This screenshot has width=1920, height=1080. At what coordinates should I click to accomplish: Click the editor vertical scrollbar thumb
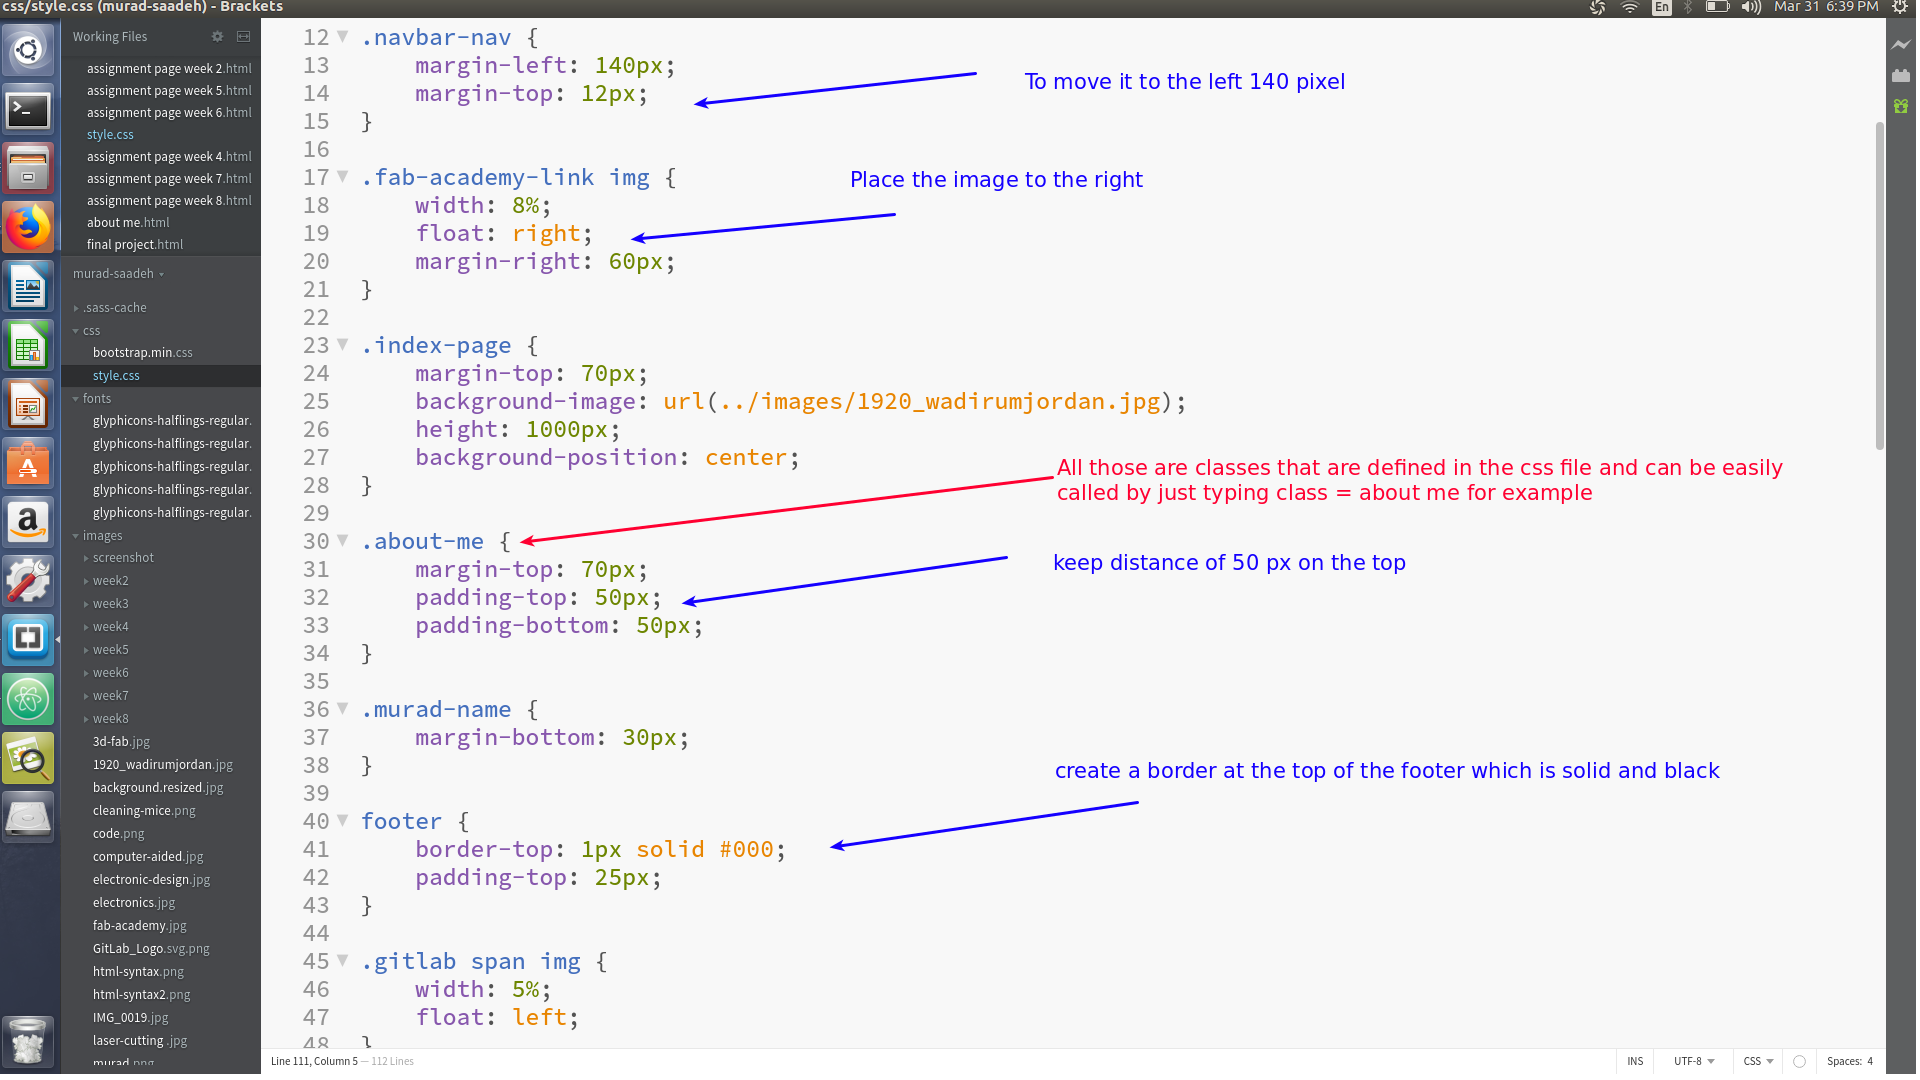[x=1879, y=285]
